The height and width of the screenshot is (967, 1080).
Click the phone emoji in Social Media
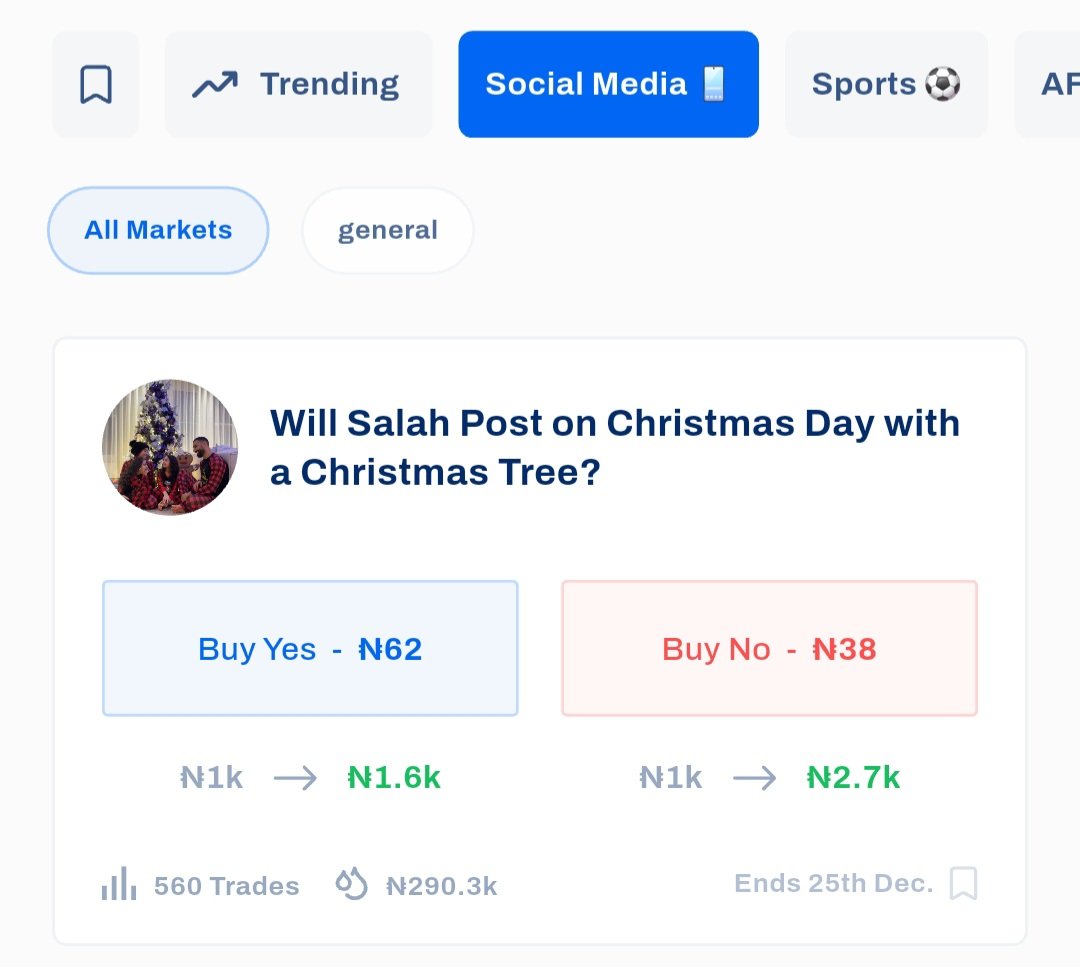(x=714, y=84)
